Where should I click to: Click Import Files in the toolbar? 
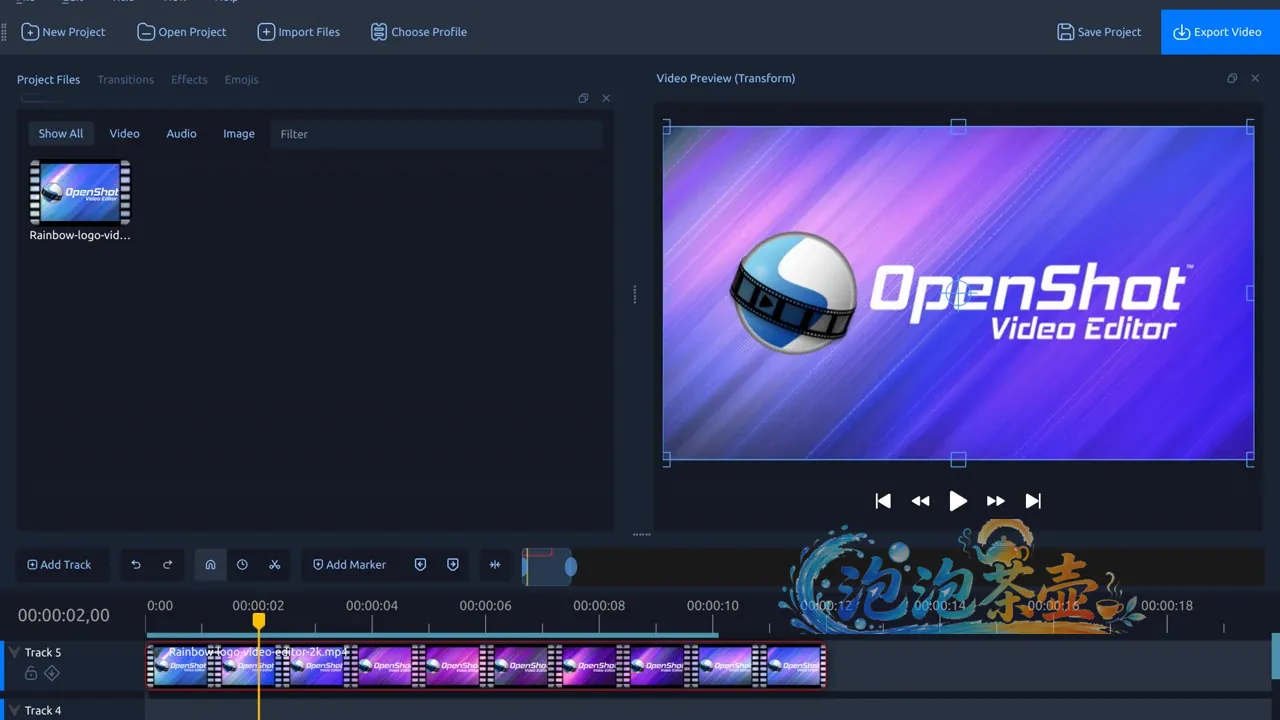(299, 32)
